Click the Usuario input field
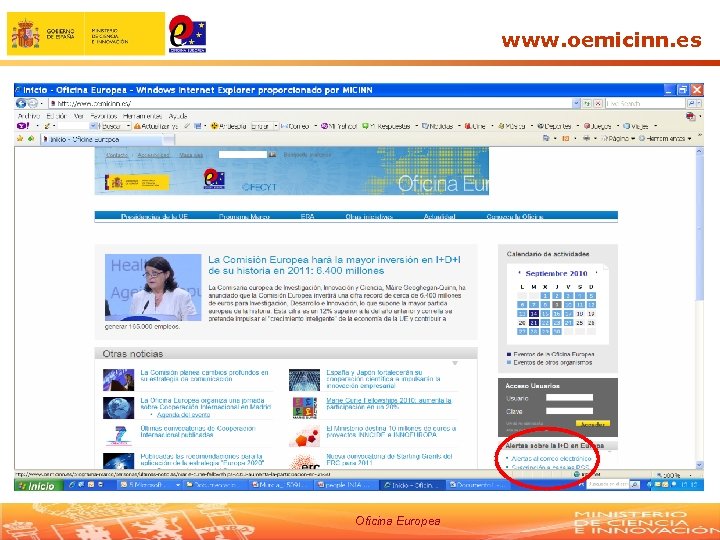The height and width of the screenshot is (540, 720). pos(569,398)
